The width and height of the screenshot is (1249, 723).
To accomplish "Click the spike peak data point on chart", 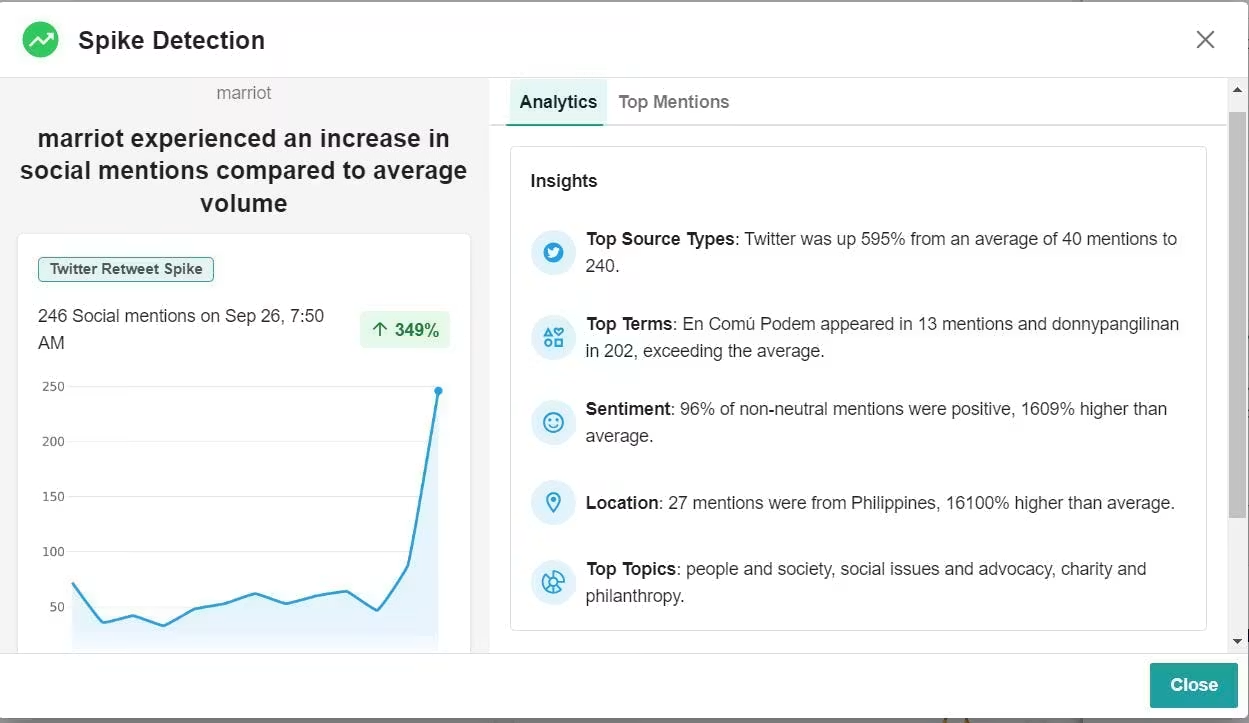I will tap(438, 391).
